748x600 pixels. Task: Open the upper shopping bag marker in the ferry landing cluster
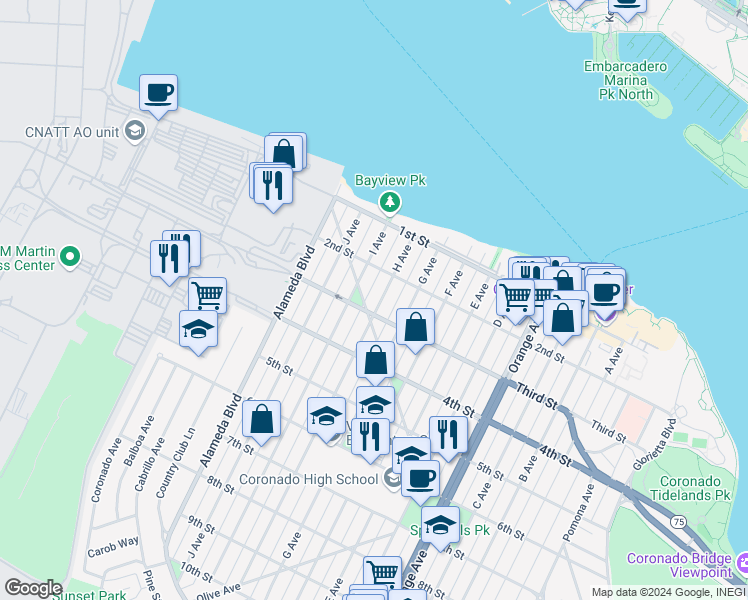562,279
